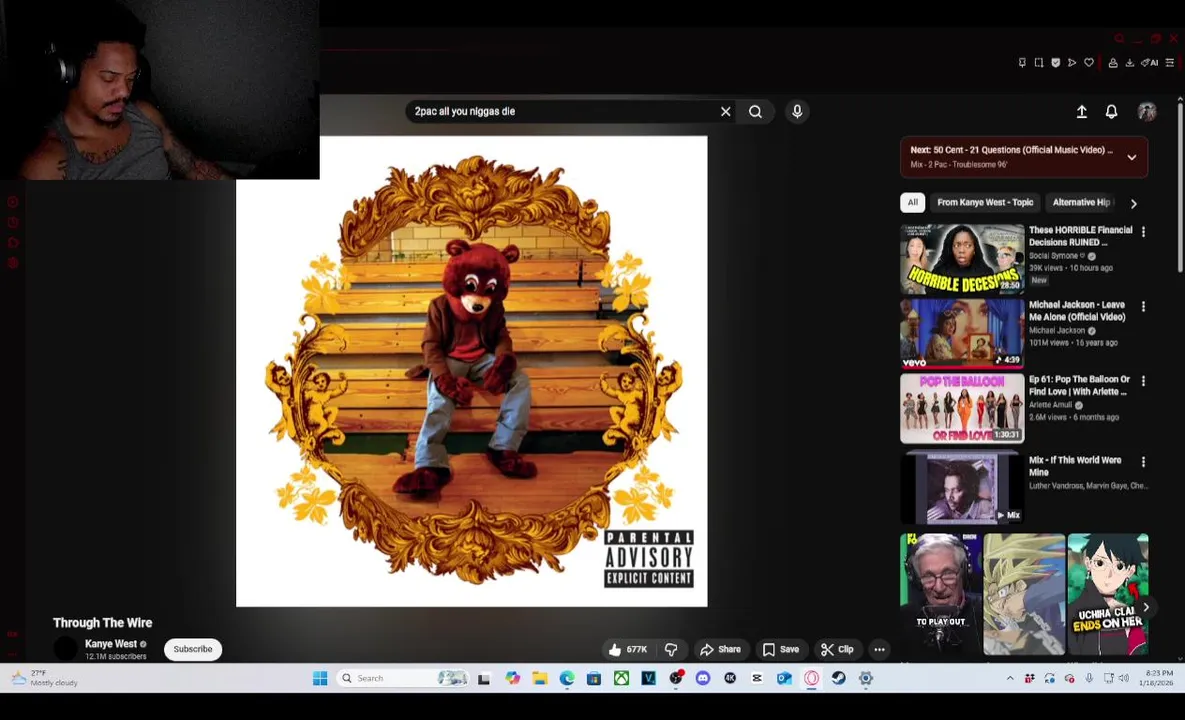Open the easy setup sliders icon
This screenshot has height=720, width=1185.
click(x=1169, y=63)
